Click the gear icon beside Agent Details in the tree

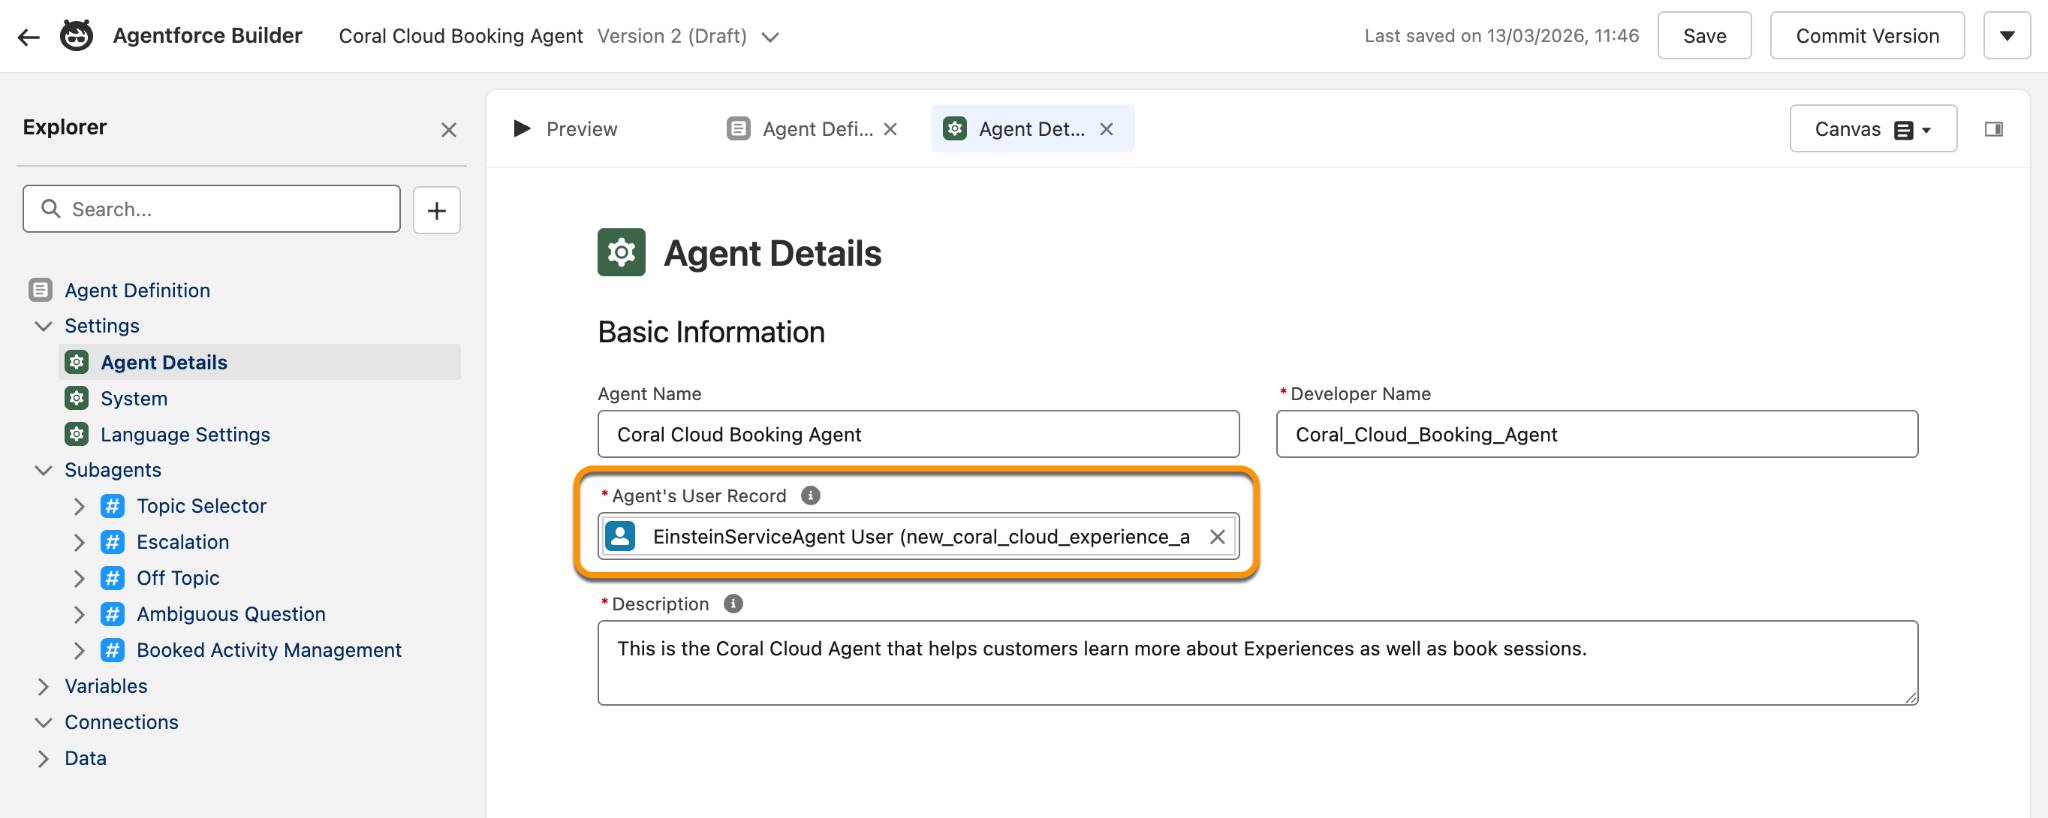coord(77,362)
